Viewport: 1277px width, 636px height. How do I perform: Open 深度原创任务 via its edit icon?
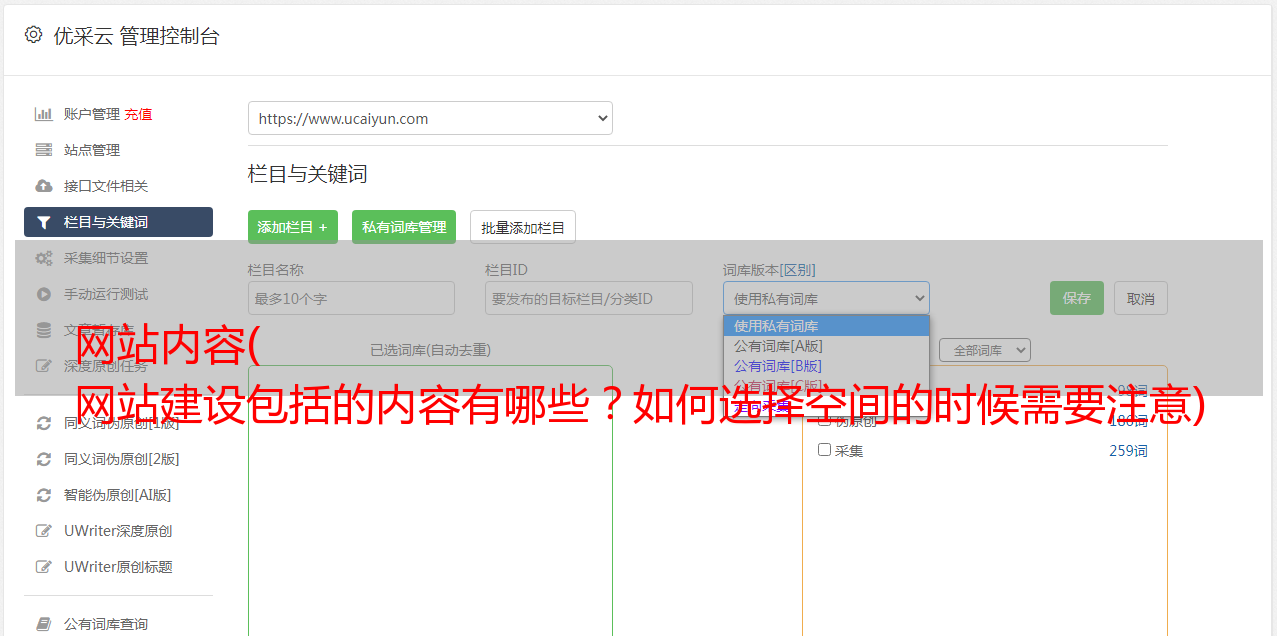[43, 366]
